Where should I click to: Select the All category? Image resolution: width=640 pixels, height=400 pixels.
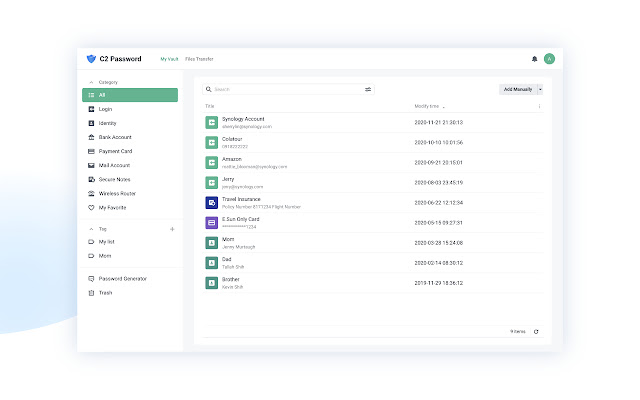[130, 95]
